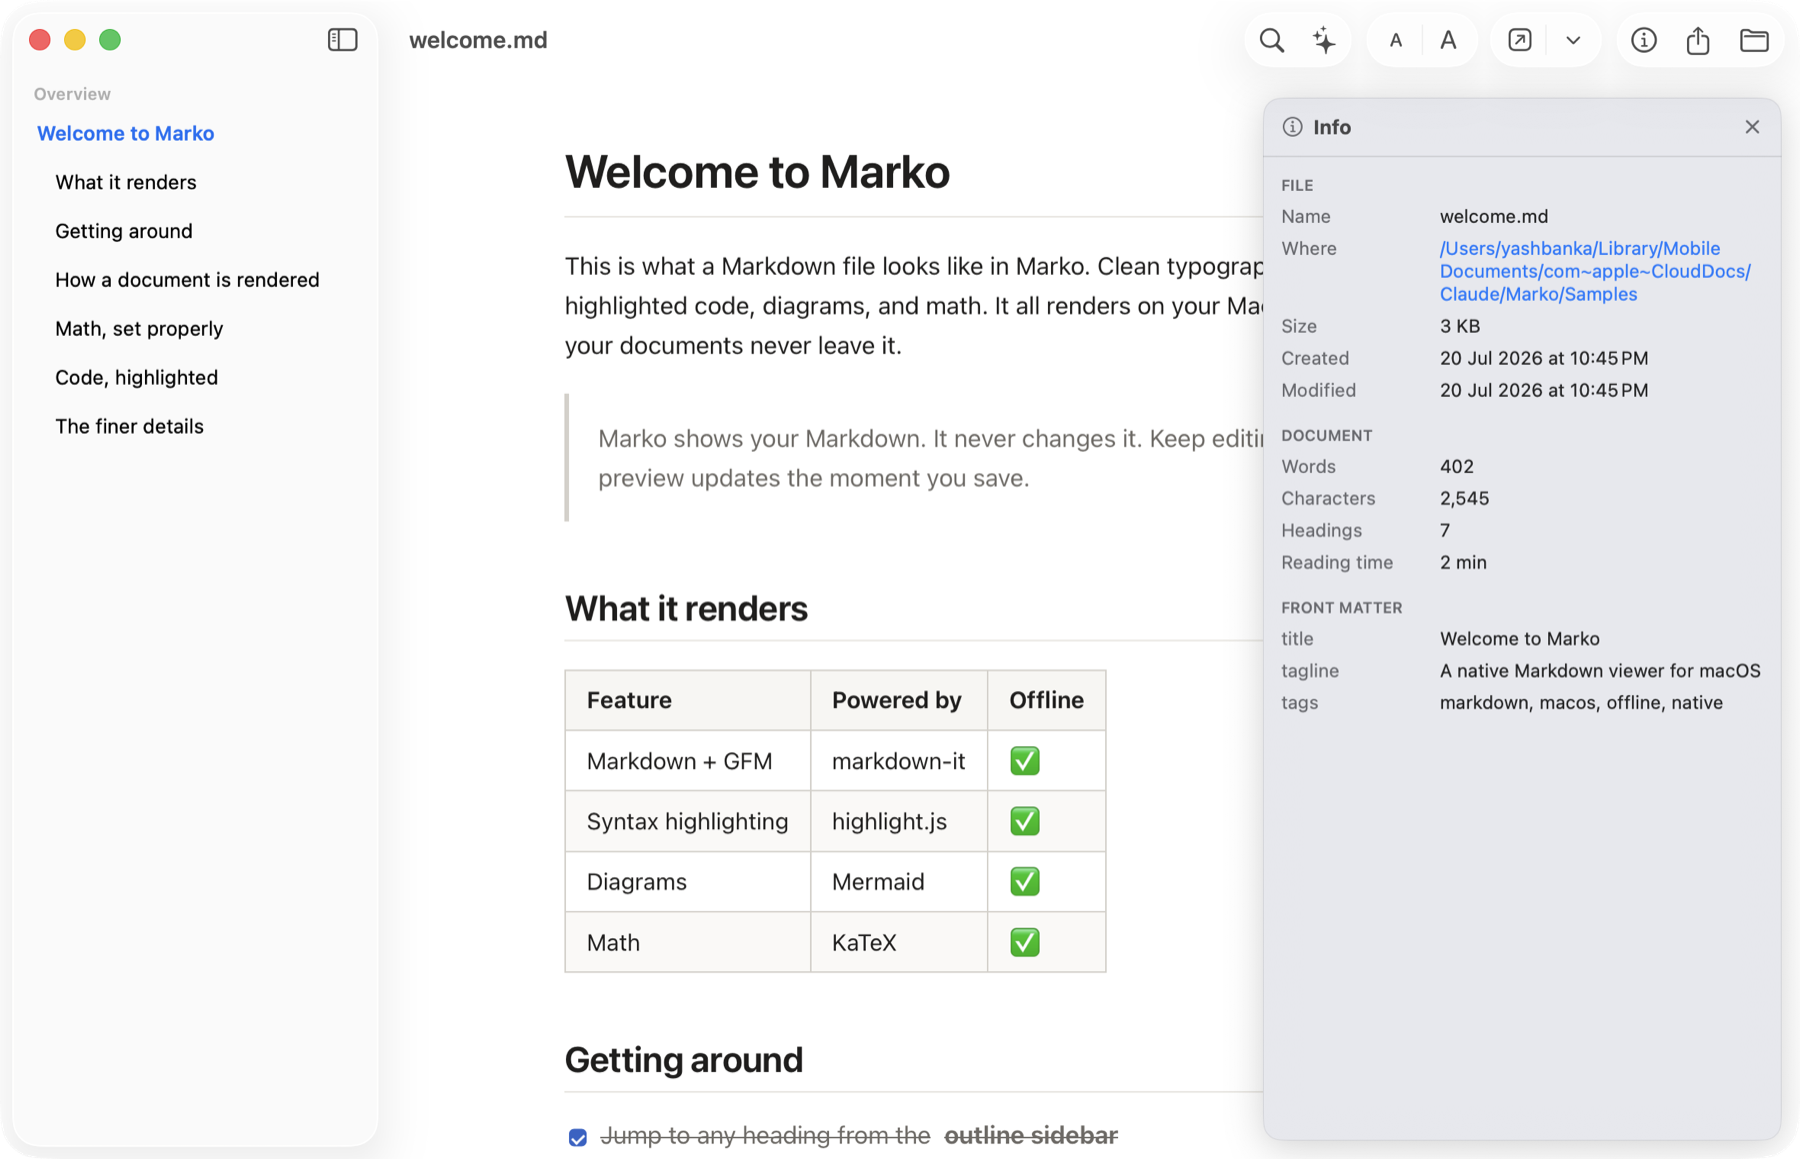Click the Syntax highlighting offline checkmark

1025,821
